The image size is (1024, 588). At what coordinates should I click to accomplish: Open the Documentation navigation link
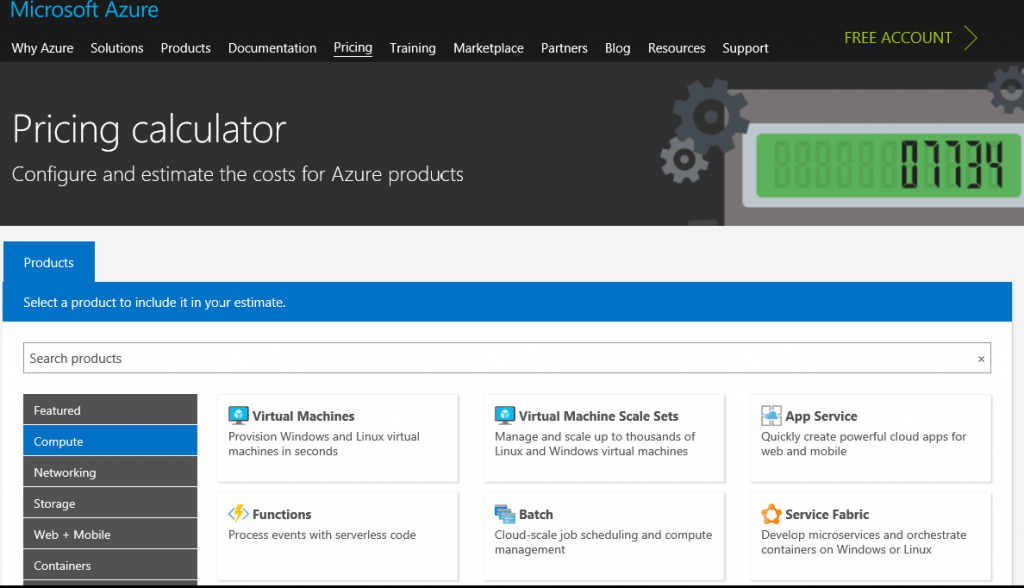[272, 48]
